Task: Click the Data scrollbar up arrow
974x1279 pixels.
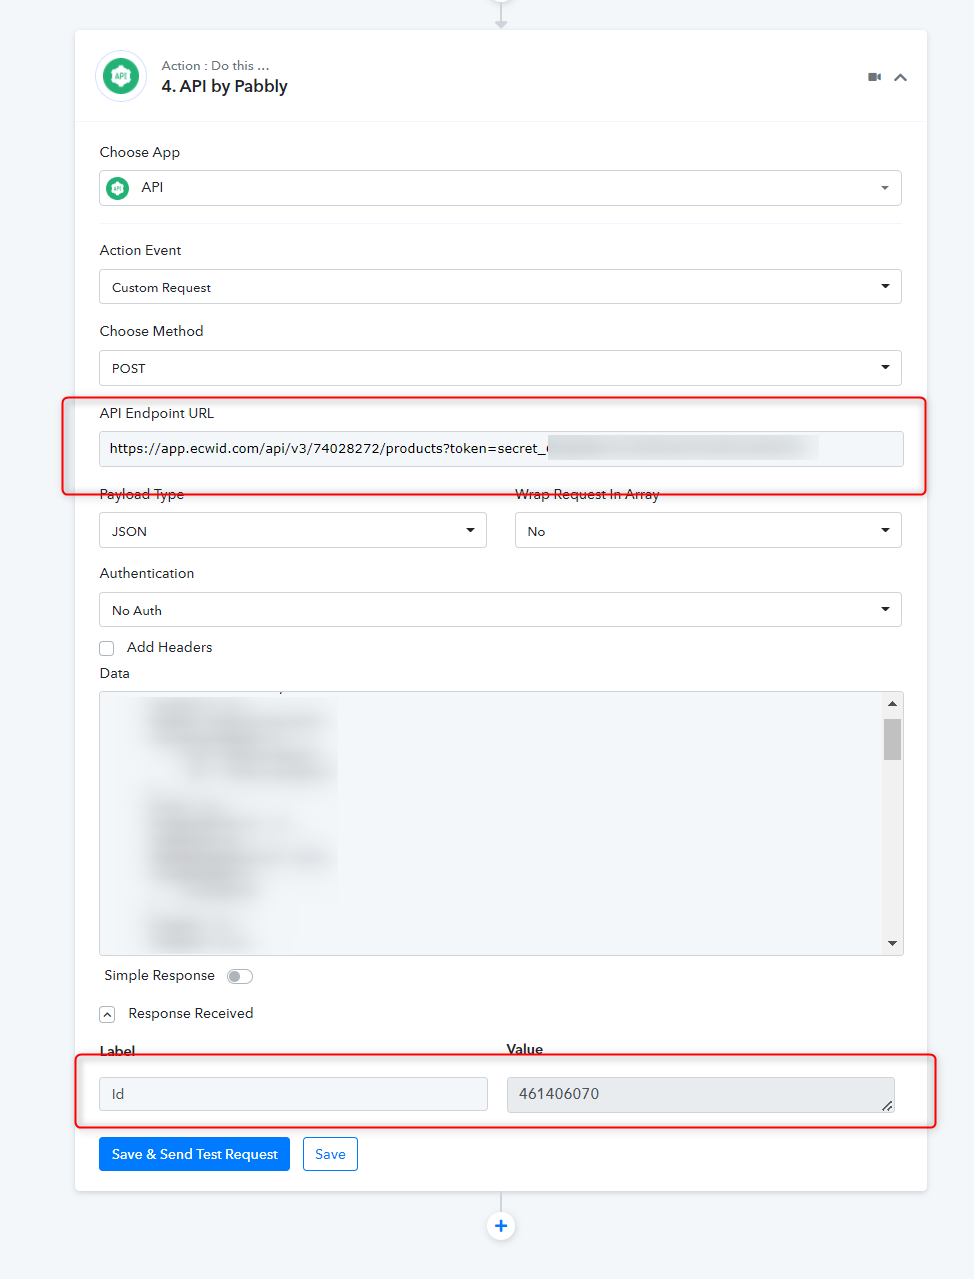Action: 892,704
